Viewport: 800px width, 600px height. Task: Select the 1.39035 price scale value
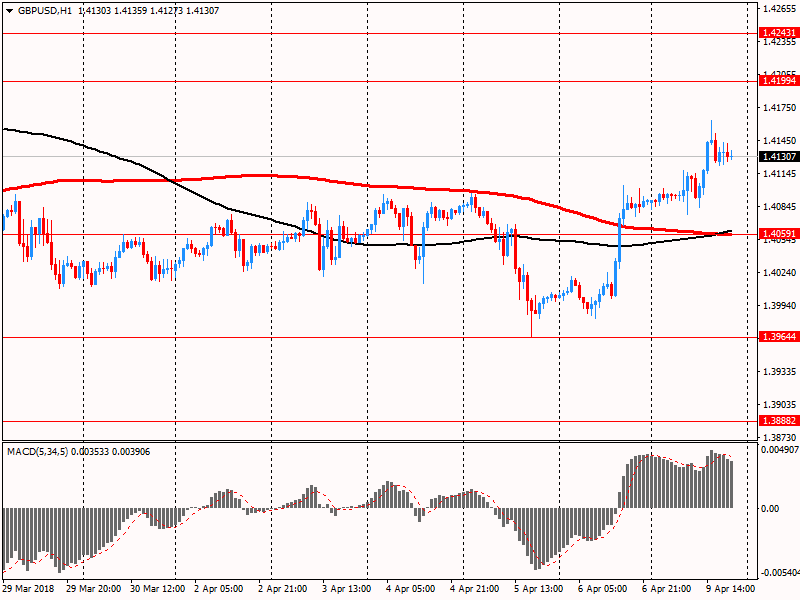tap(780, 405)
